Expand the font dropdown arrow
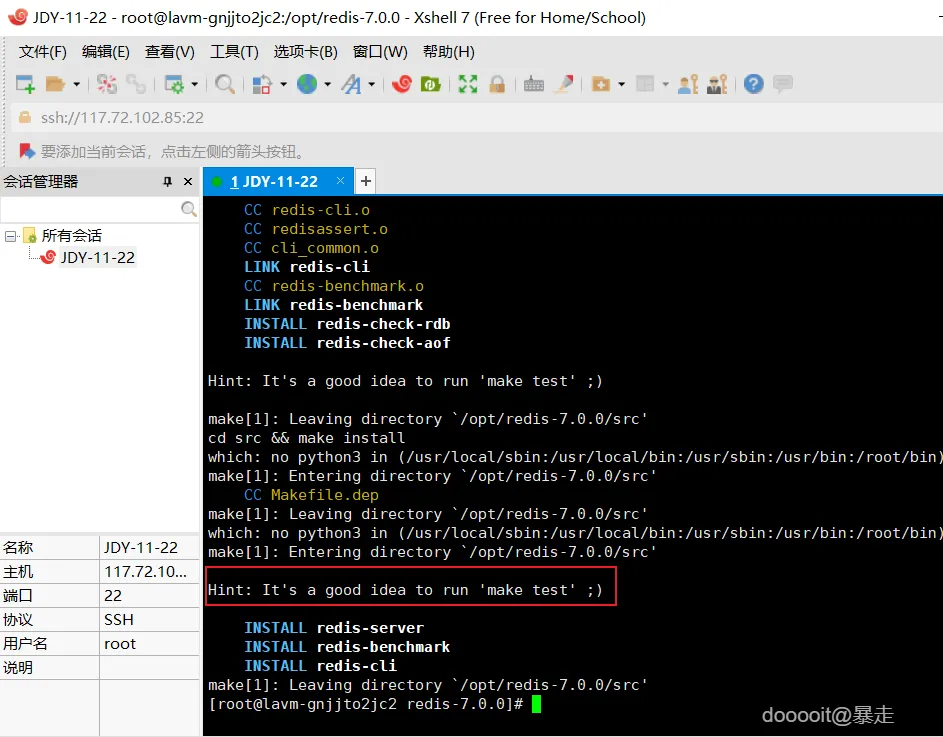 pos(372,84)
